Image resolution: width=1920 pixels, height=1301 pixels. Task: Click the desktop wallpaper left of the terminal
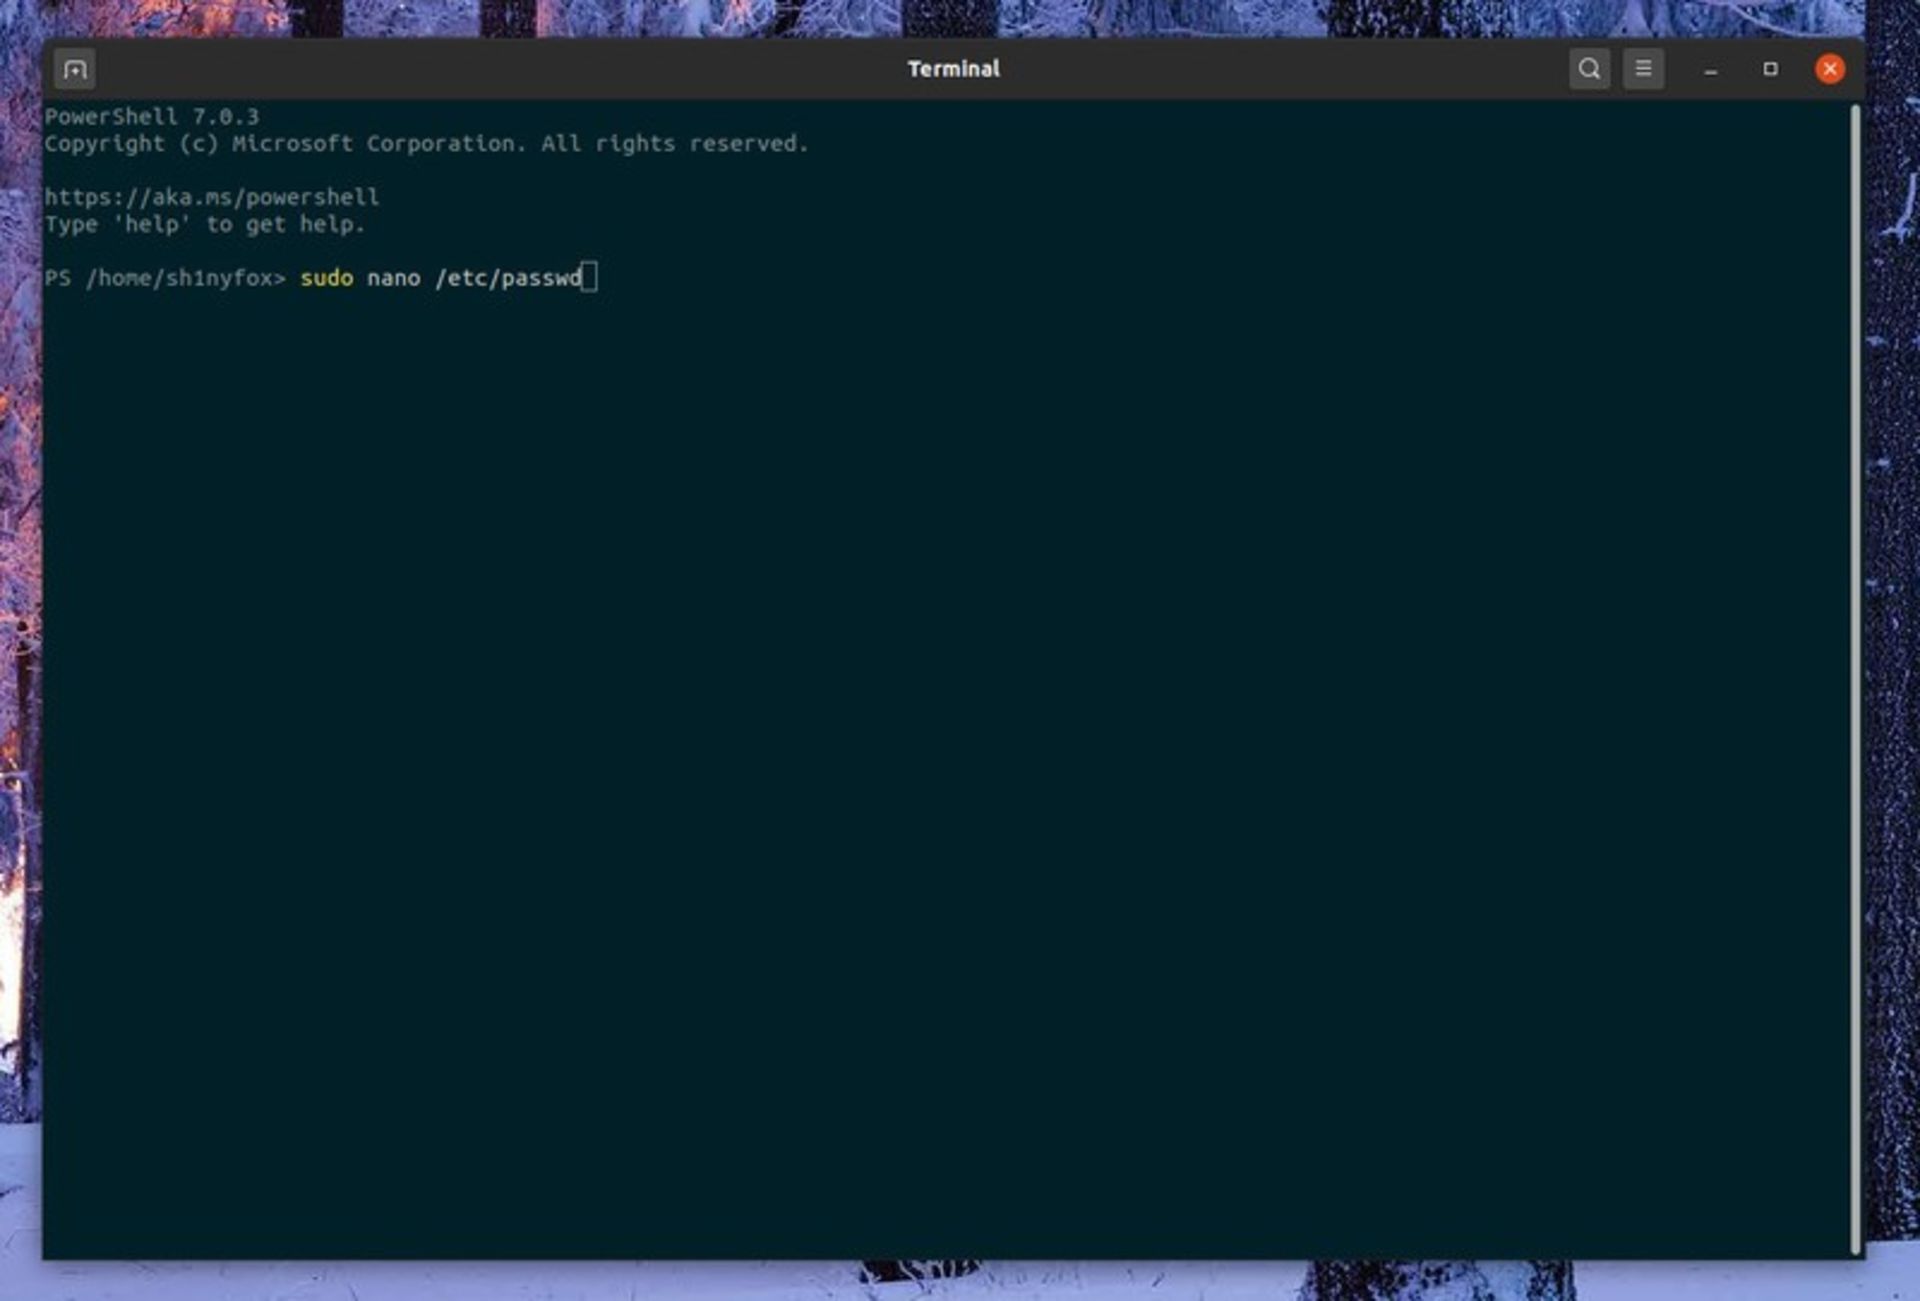[x=22, y=650]
